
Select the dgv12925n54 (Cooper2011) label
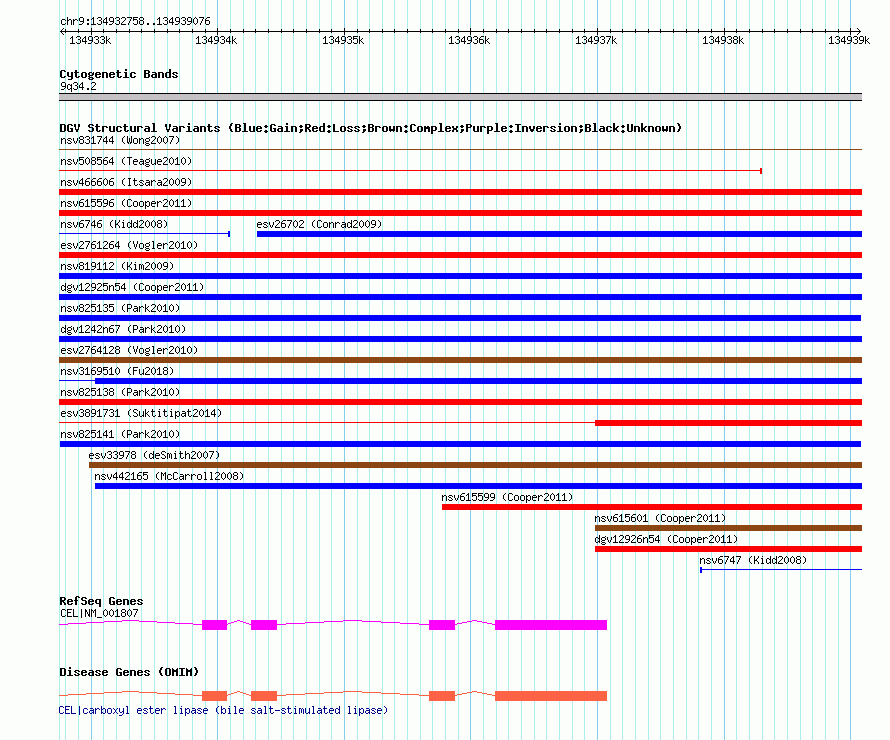132,287
